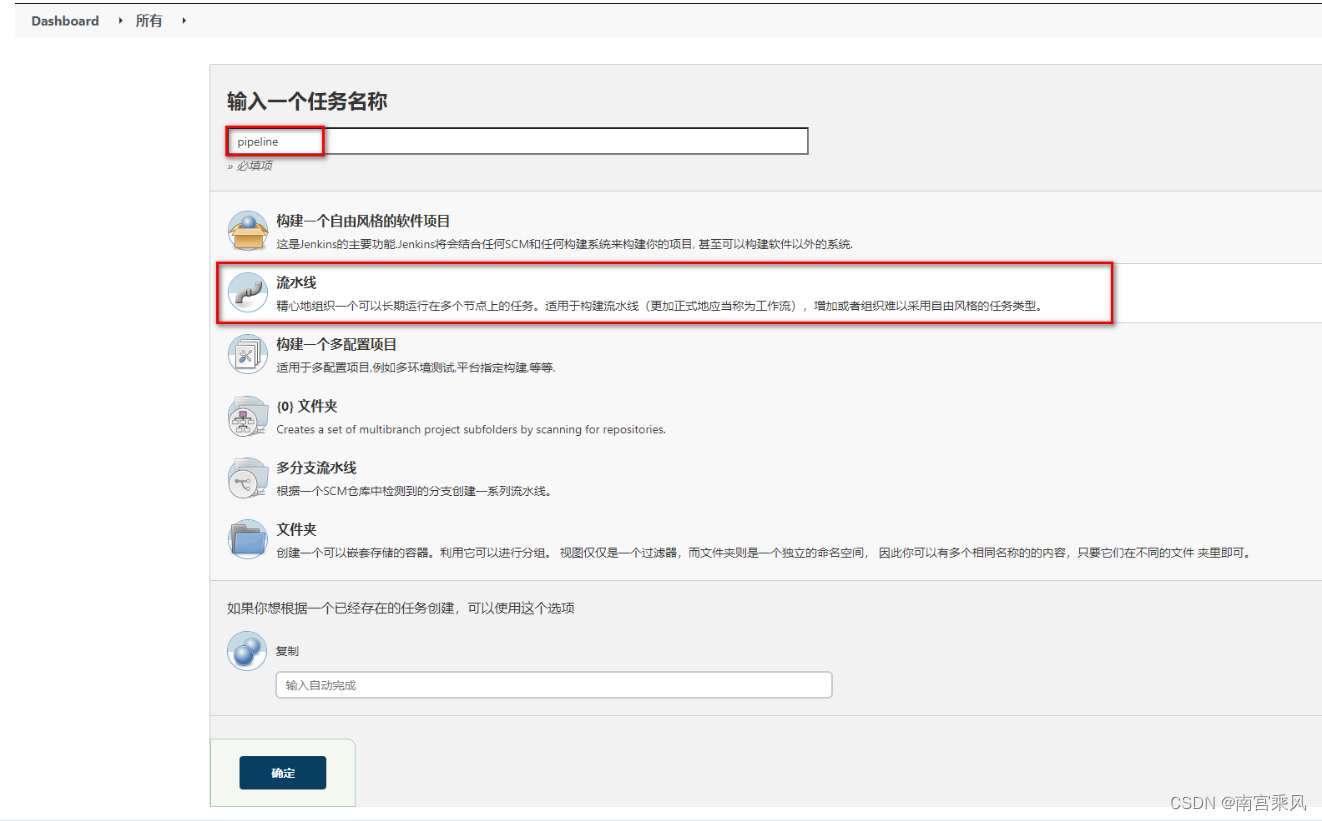Click the 构建一个多配置项目 icon
This screenshot has width=1322, height=821.
(x=247, y=354)
